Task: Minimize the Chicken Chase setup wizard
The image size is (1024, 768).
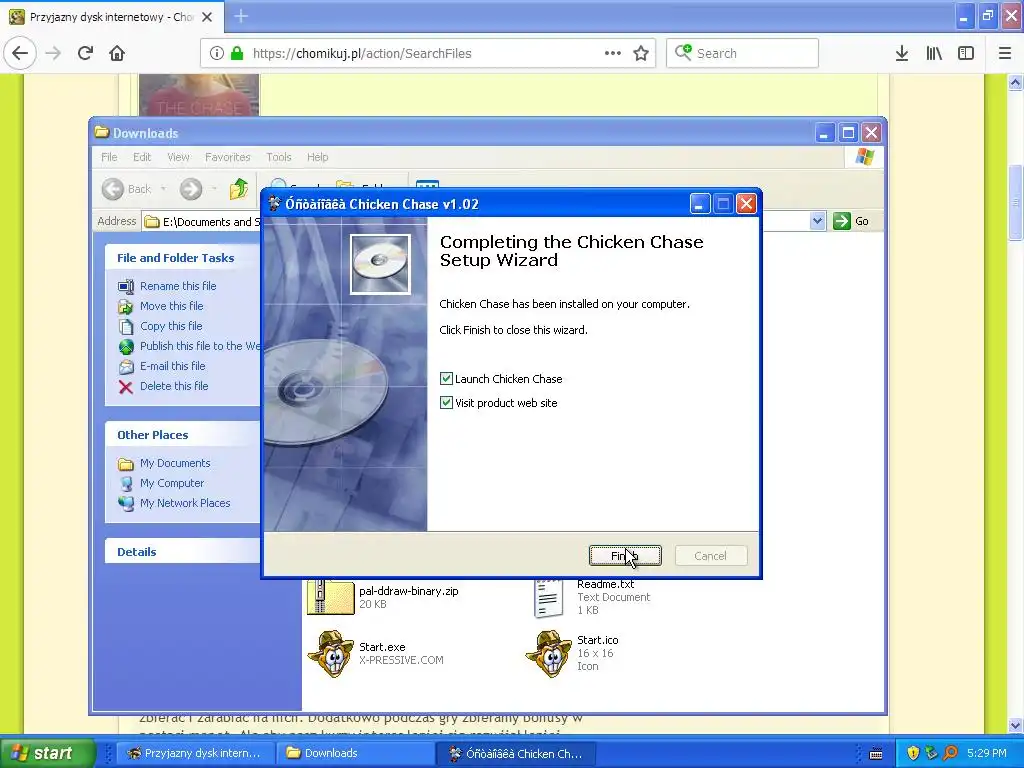Action: click(x=699, y=204)
